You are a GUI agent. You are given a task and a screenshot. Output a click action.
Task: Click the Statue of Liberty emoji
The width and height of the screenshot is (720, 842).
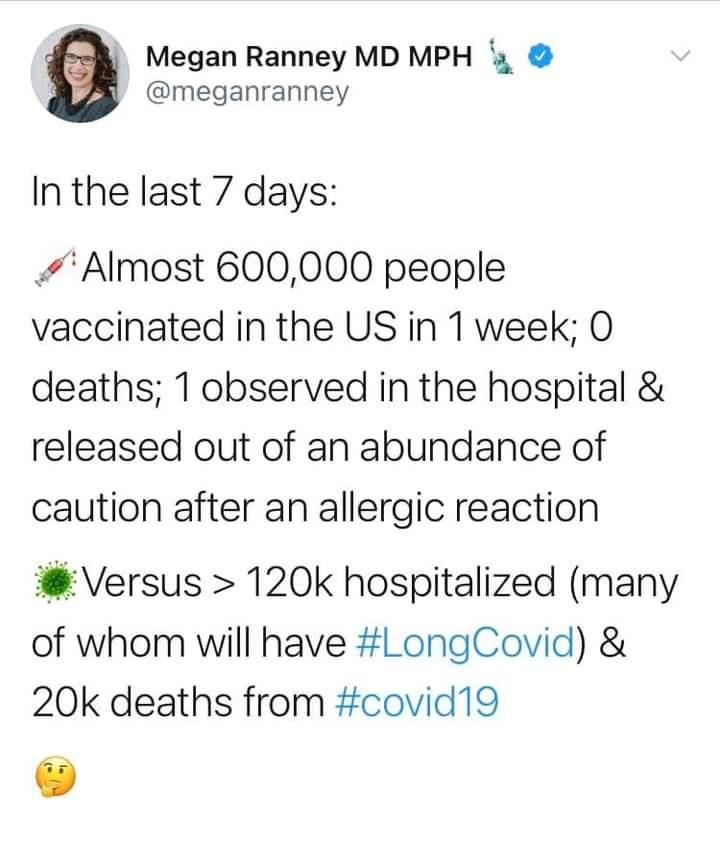click(502, 57)
